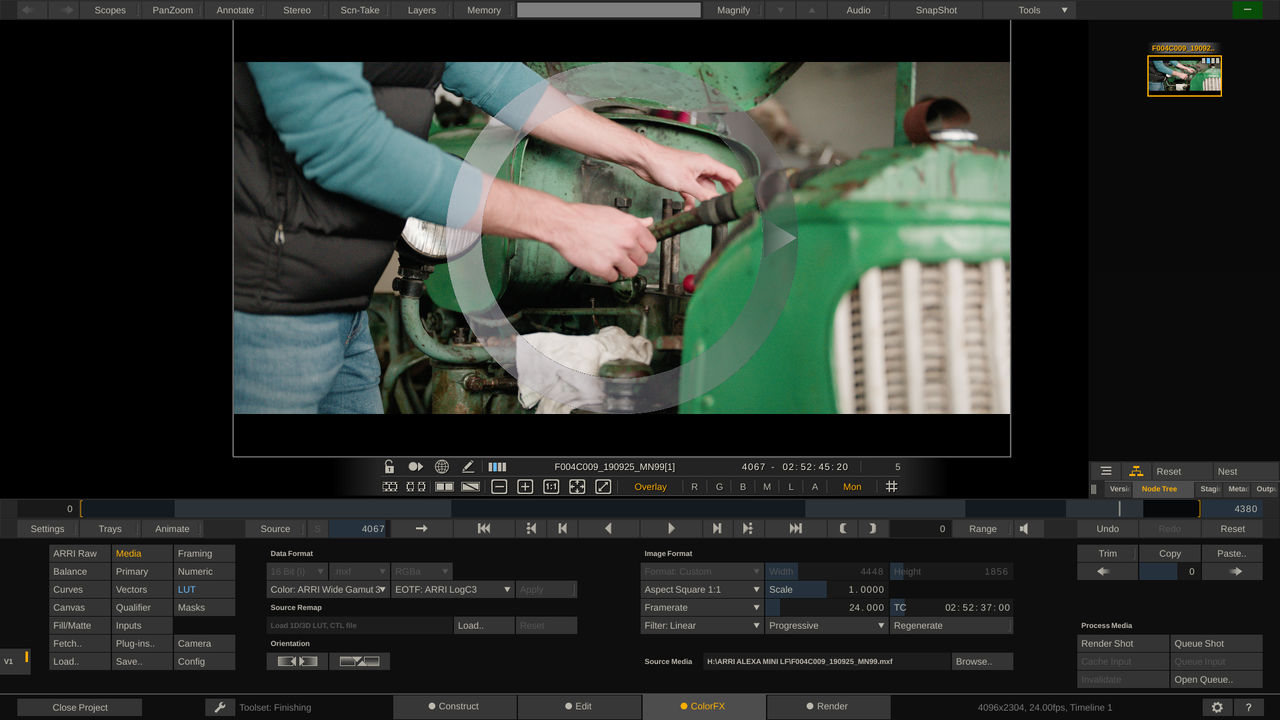Click the fullscreen expand icon
1280x720 pixels.
(603, 487)
